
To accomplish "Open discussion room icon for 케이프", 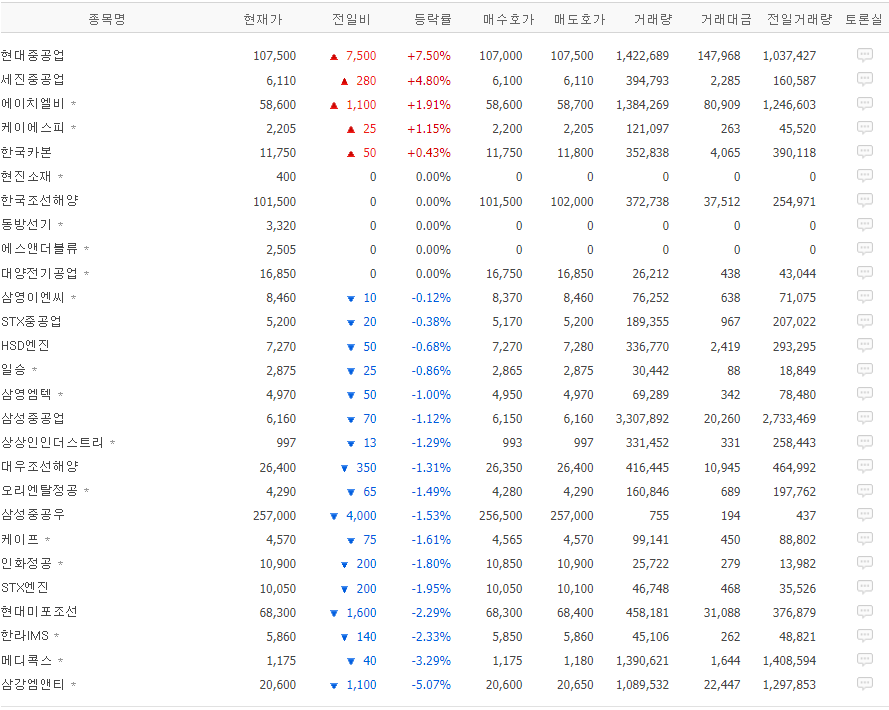I will tap(865, 539).
